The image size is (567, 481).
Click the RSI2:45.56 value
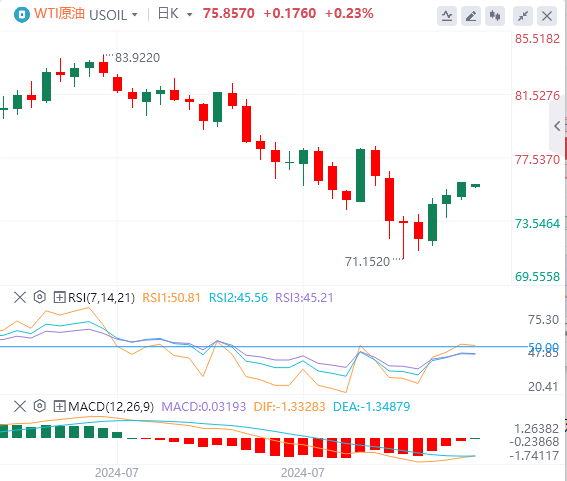238,298
